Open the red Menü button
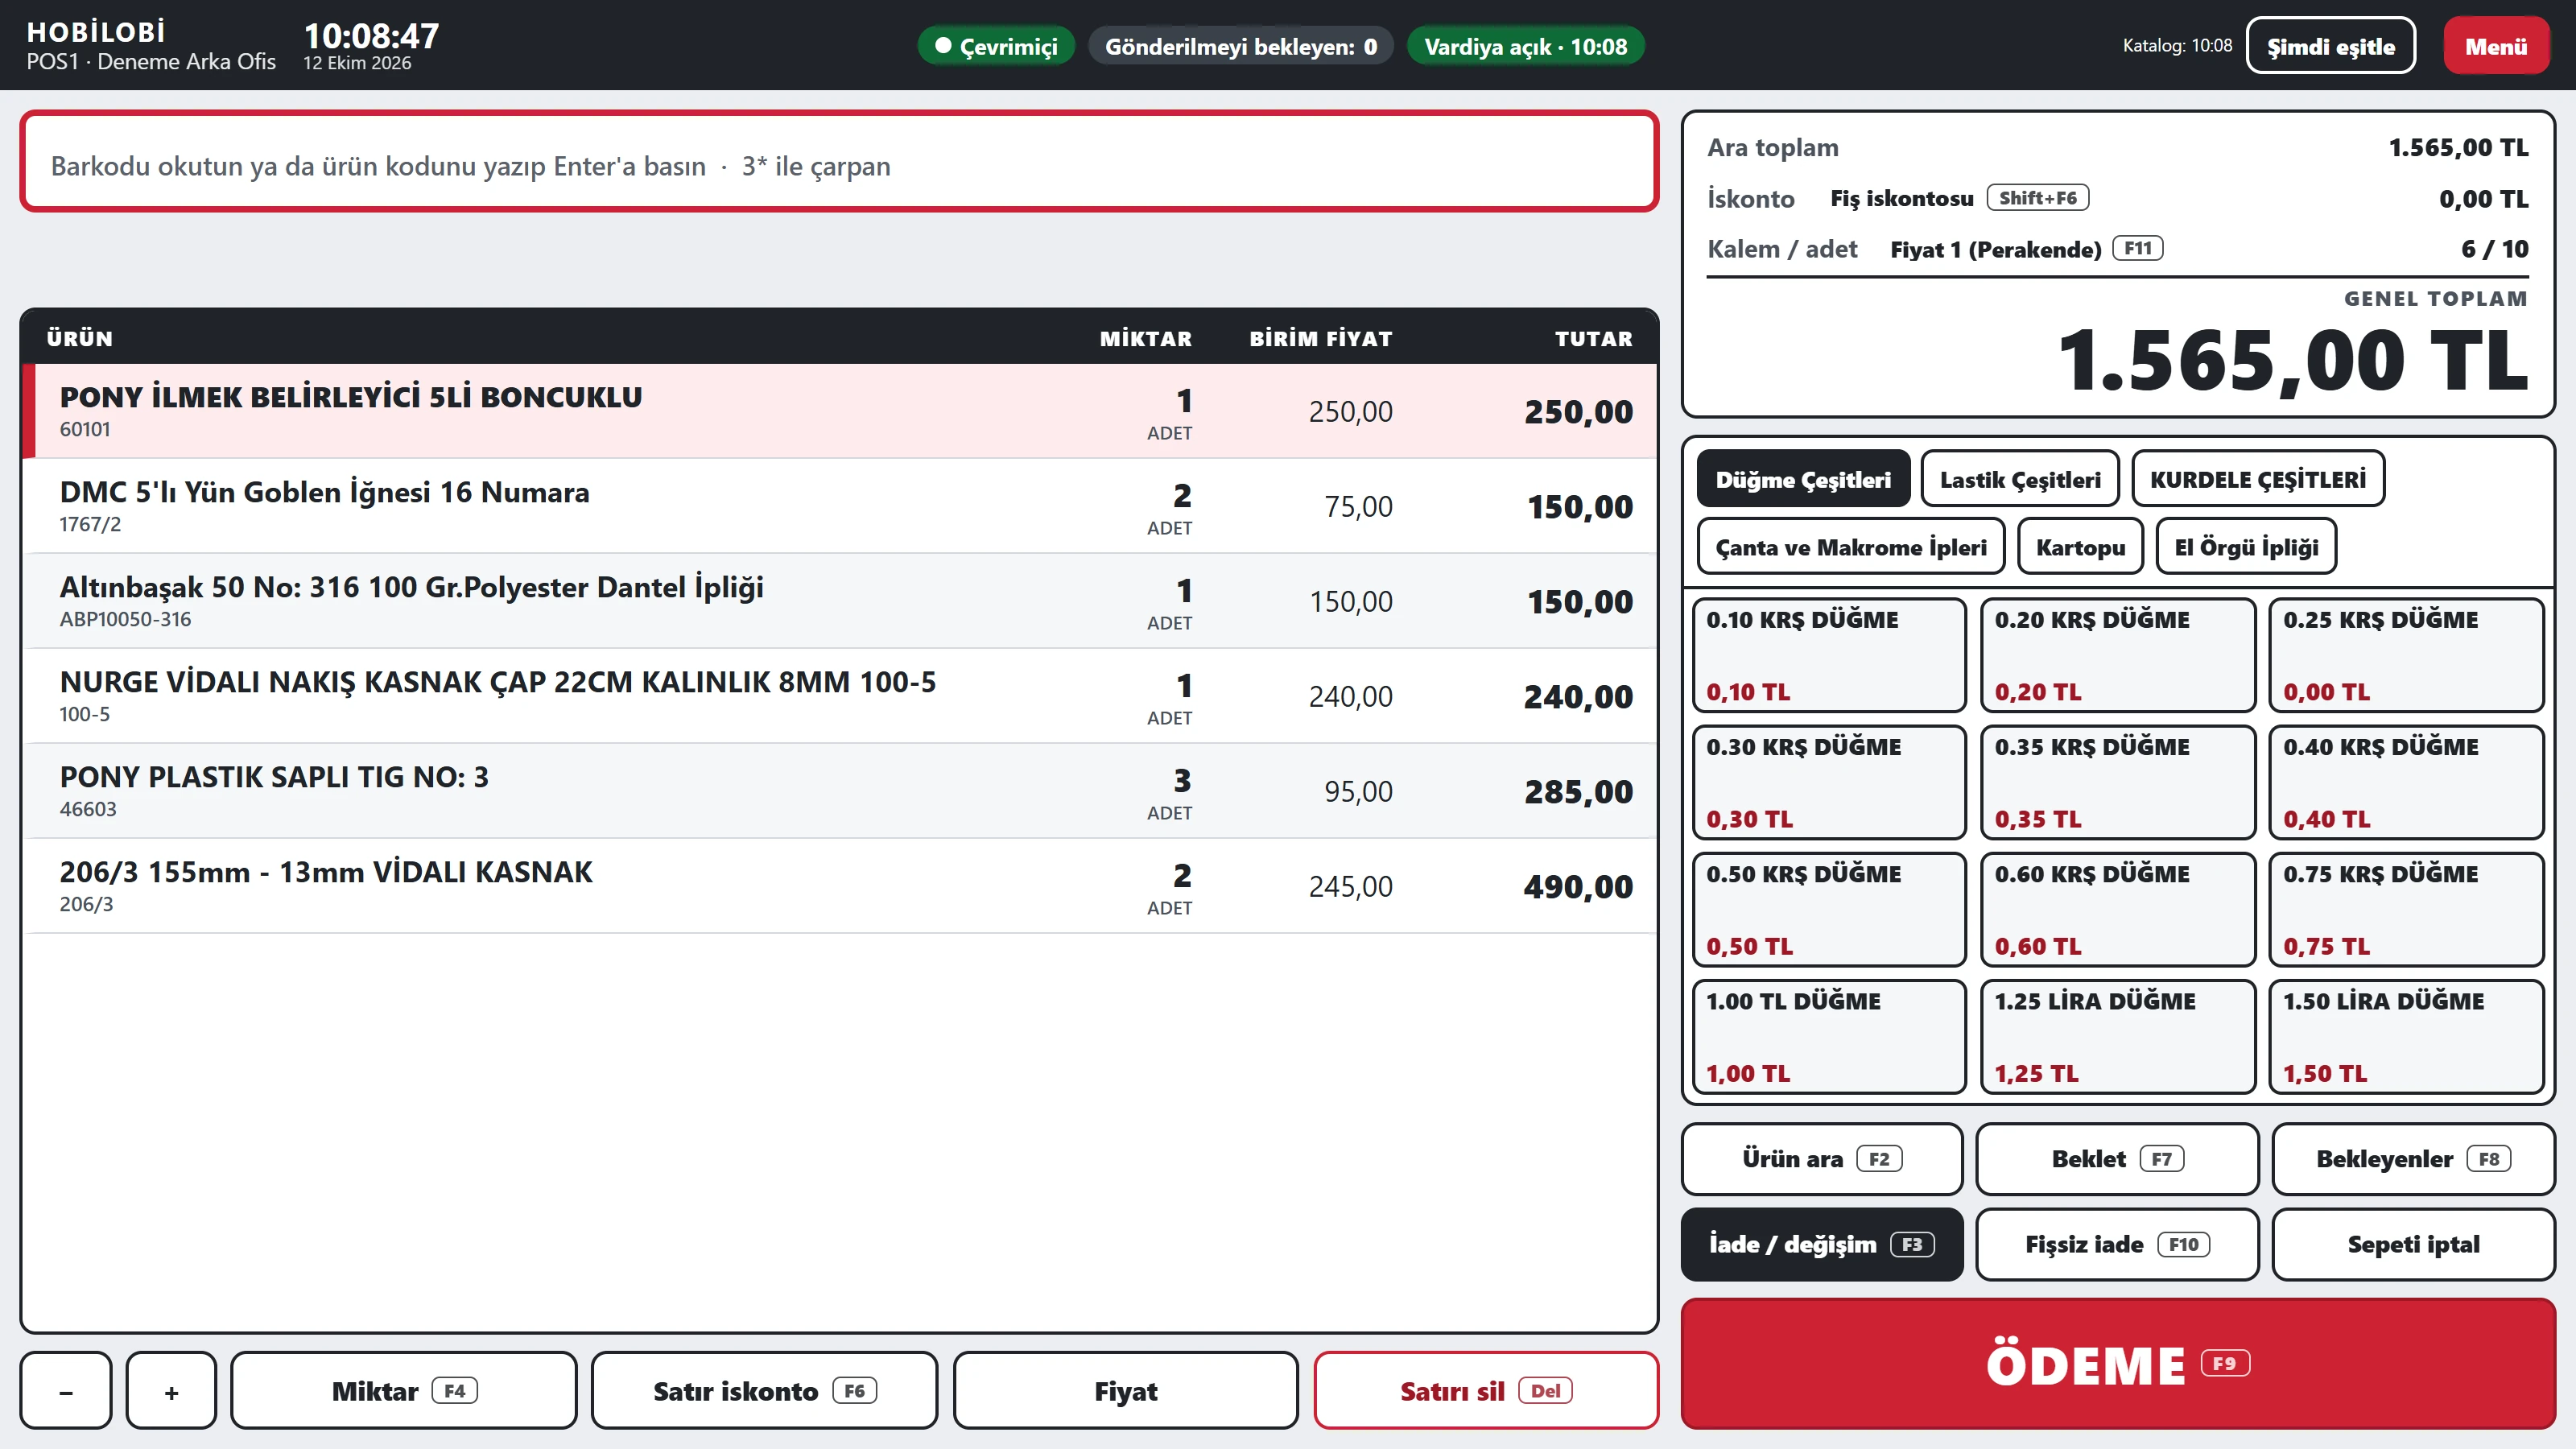Screen dimensions: 2576x1449 pos(2496,46)
